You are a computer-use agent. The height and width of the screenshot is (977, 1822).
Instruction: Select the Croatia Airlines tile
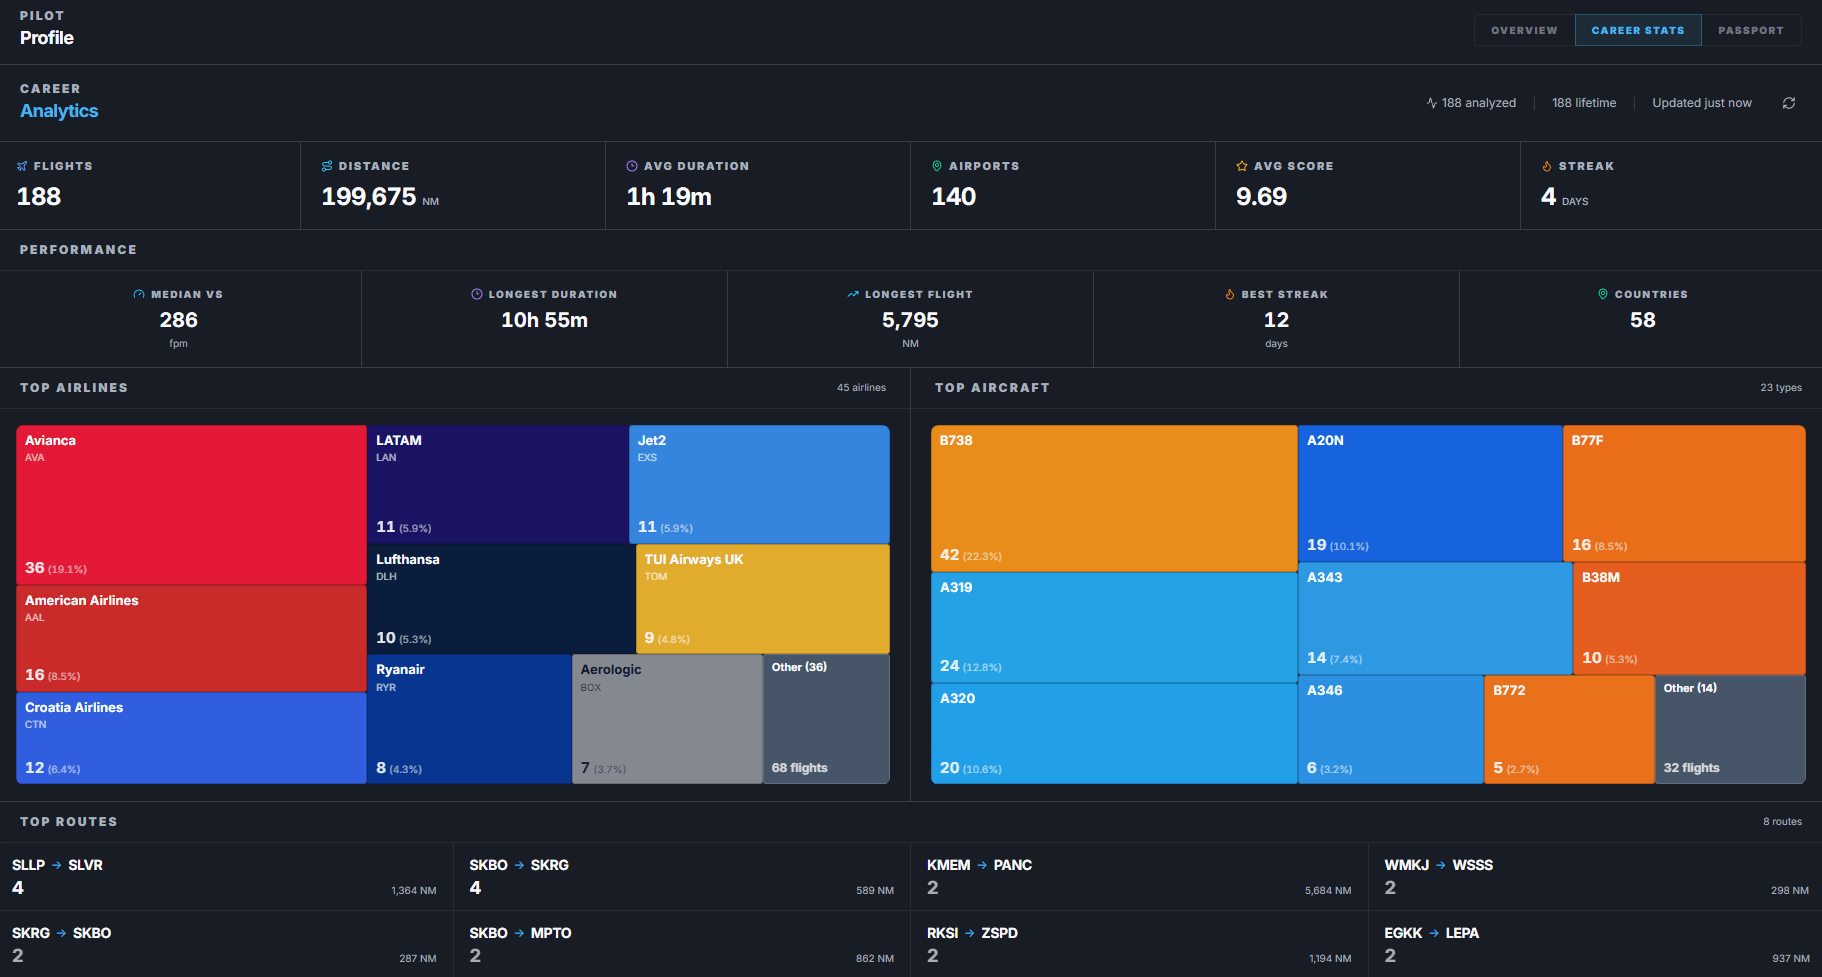tap(191, 738)
